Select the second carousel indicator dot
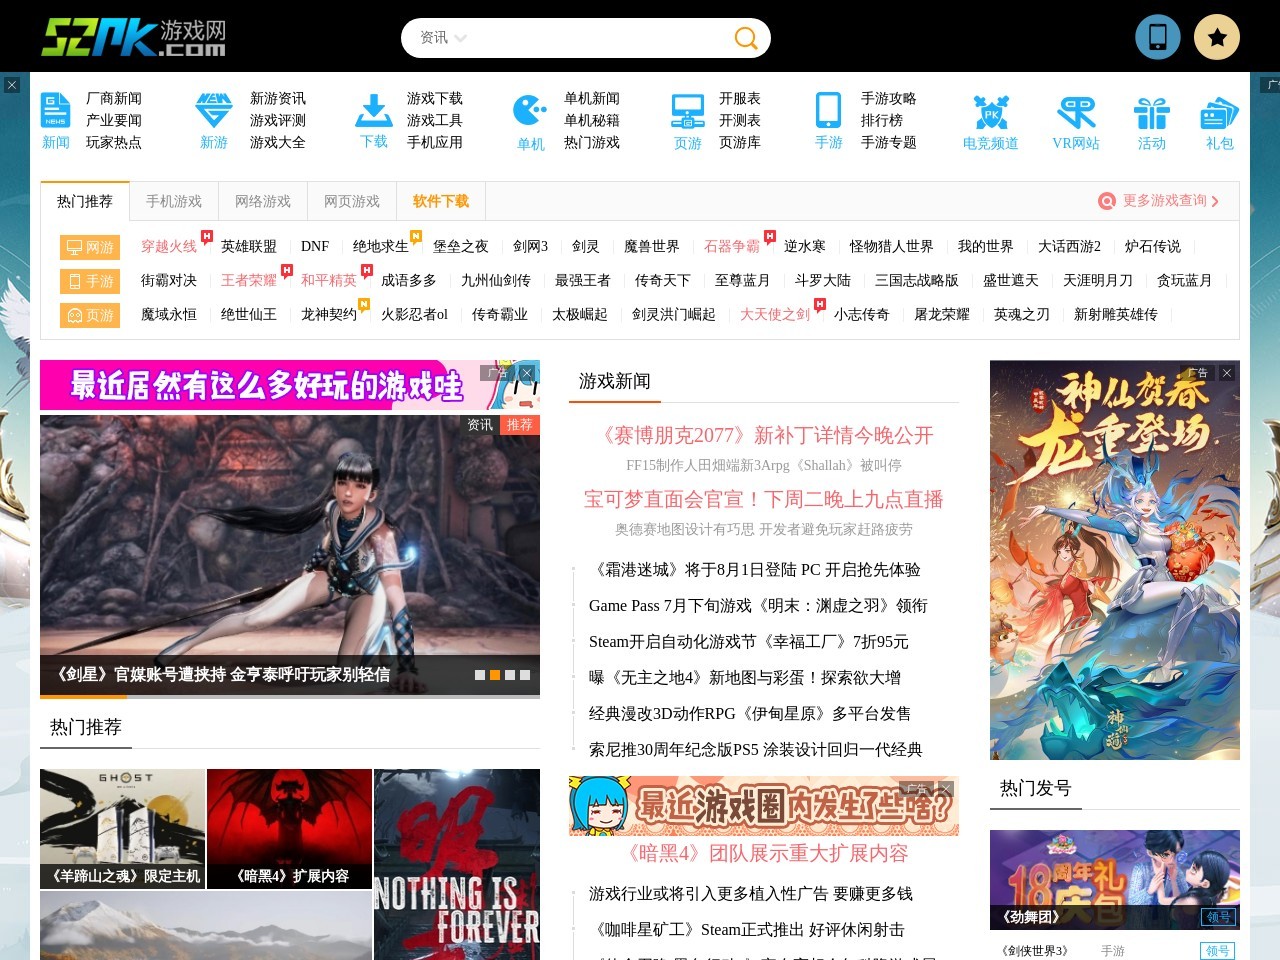 [494, 674]
